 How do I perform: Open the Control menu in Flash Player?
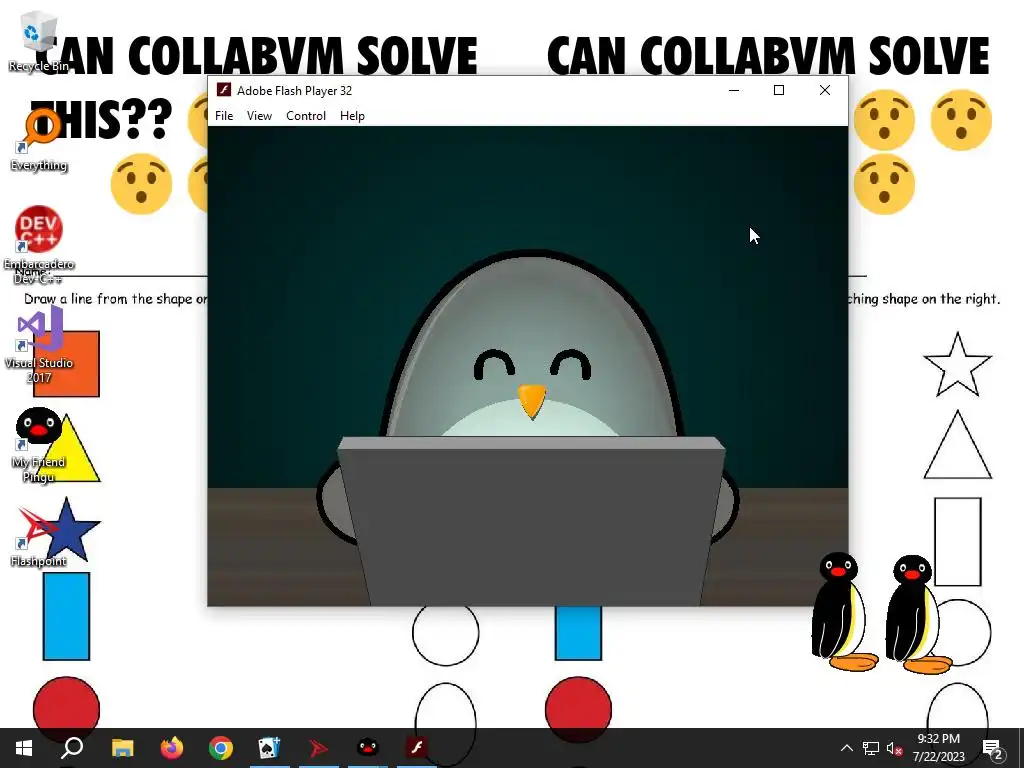pyautogui.click(x=306, y=116)
